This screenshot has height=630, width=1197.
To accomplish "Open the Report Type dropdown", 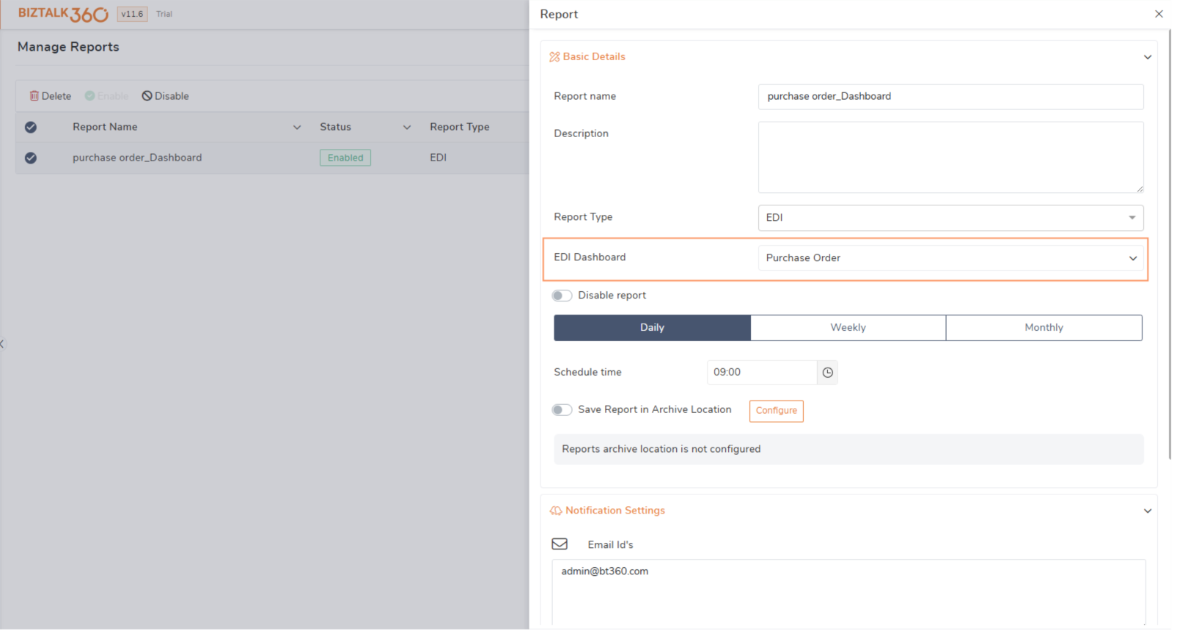I will point(950,217).
